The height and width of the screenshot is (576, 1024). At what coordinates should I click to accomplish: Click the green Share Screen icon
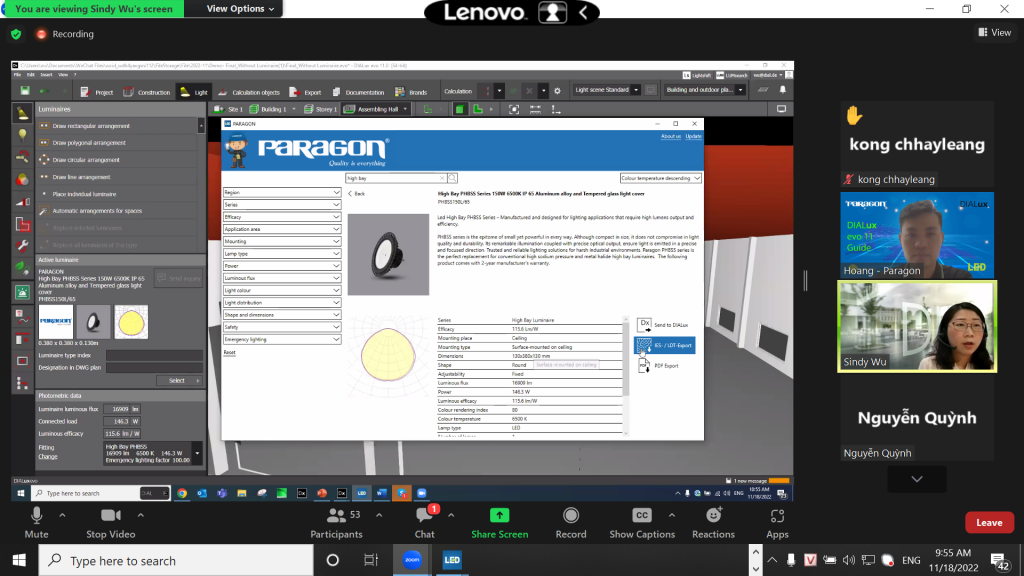(x=499, y=516)
